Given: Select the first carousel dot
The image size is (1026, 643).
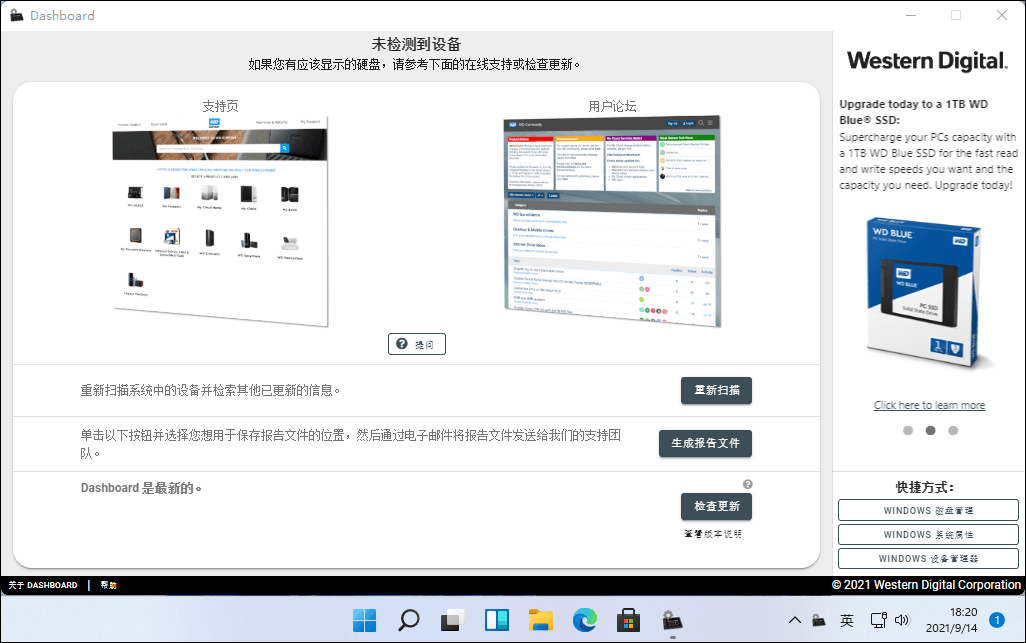Looking at the screenshot, I should tap(908, 430).
